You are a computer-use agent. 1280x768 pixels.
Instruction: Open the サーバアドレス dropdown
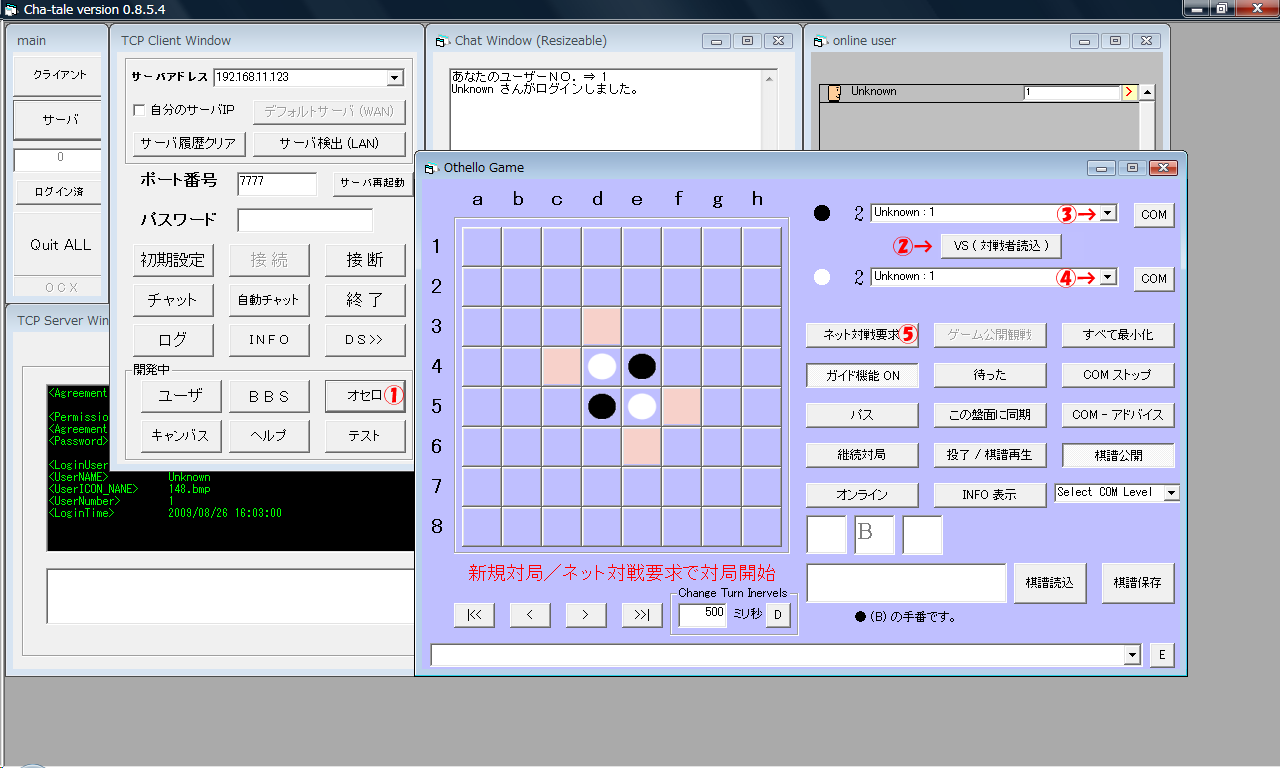(x=394, y=78)
